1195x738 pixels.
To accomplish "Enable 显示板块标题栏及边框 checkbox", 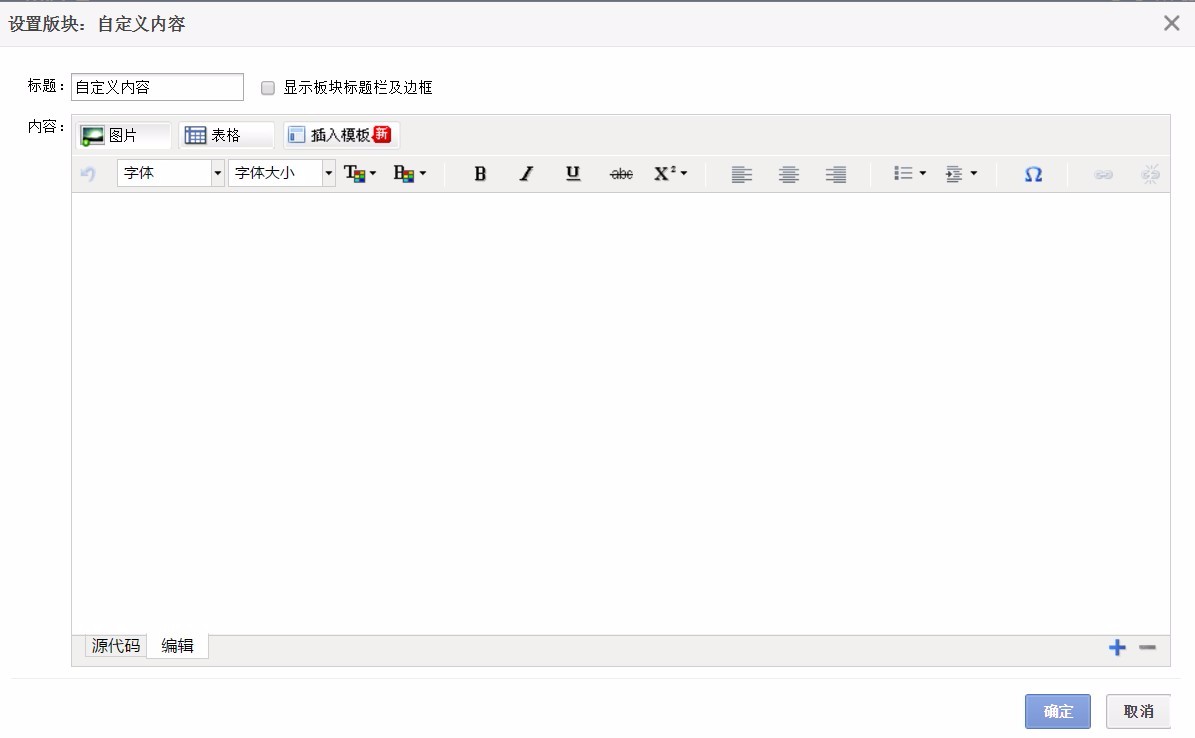I will pyautogui.click(x=267, y=87).
